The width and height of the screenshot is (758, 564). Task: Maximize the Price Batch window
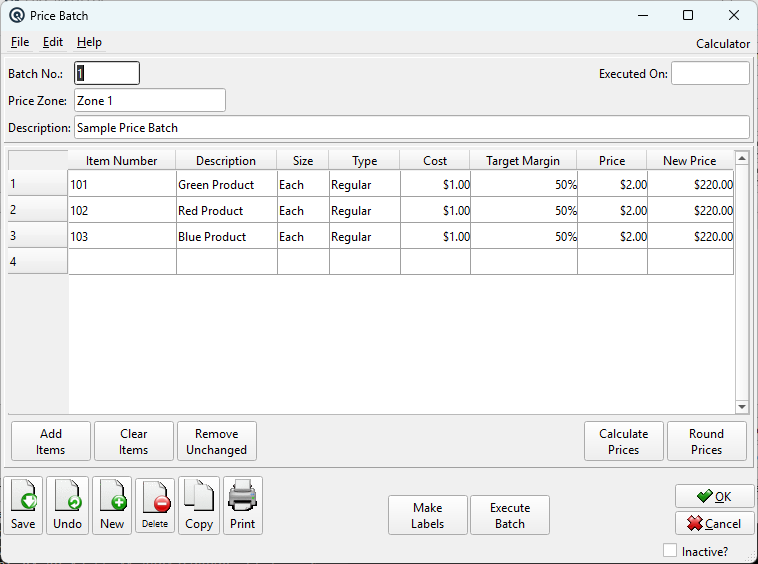click(x=688, y=15)
